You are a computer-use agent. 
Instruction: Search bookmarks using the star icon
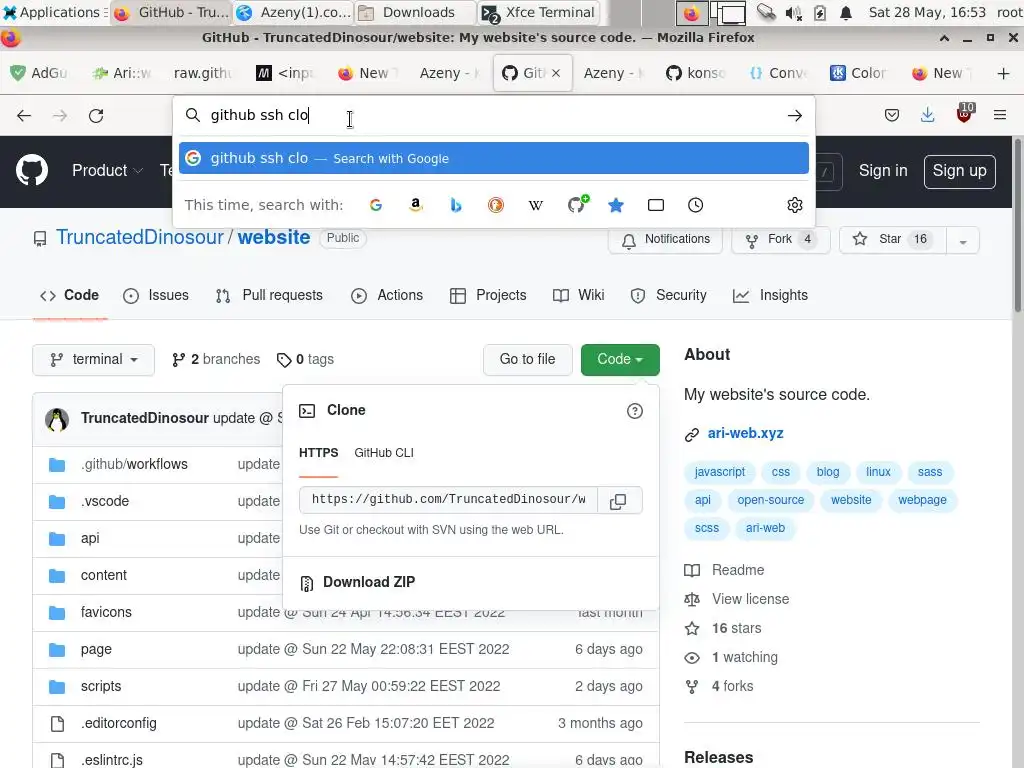615,205
